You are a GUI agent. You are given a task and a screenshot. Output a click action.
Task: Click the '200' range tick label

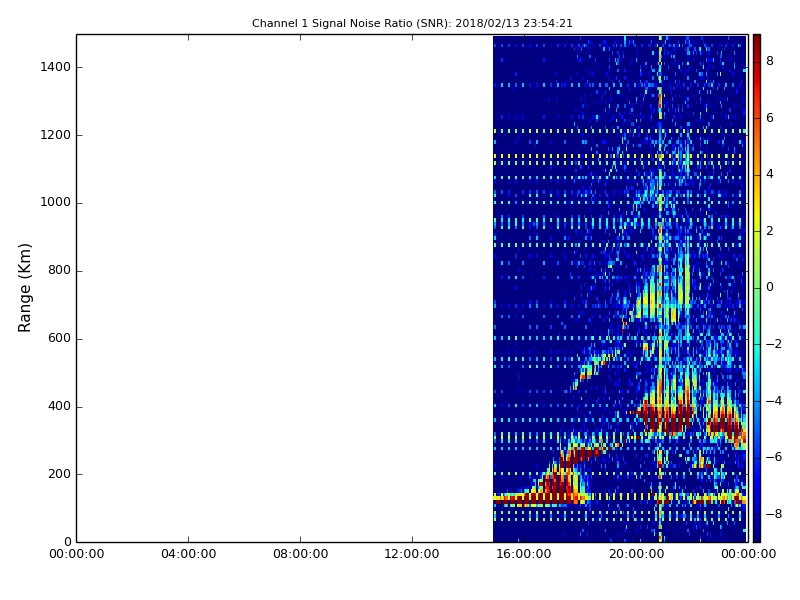59,474
